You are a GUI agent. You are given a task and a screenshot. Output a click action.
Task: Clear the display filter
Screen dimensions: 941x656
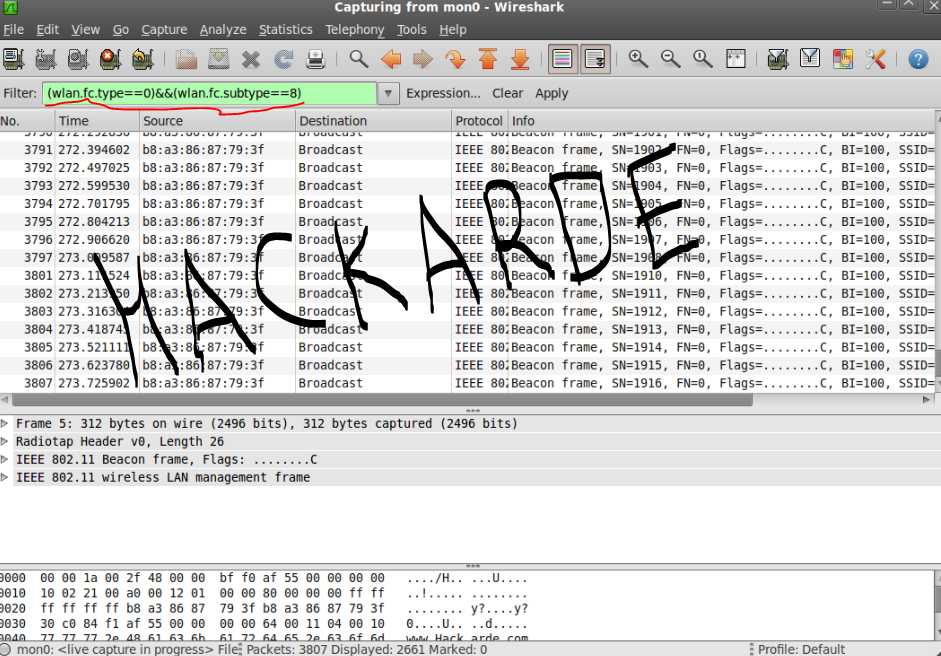click(508, 93)
